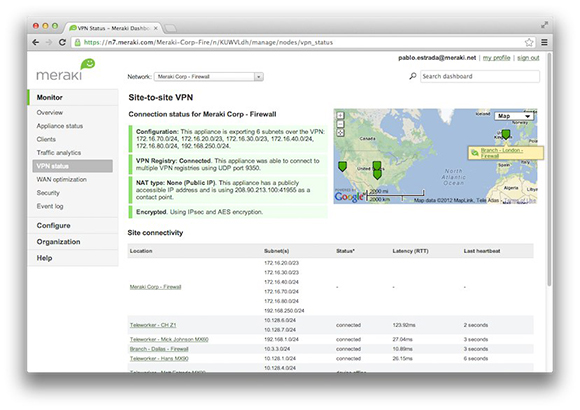Open the Chrome hamburger menu
580x410 pixels.
coord(544,43)
